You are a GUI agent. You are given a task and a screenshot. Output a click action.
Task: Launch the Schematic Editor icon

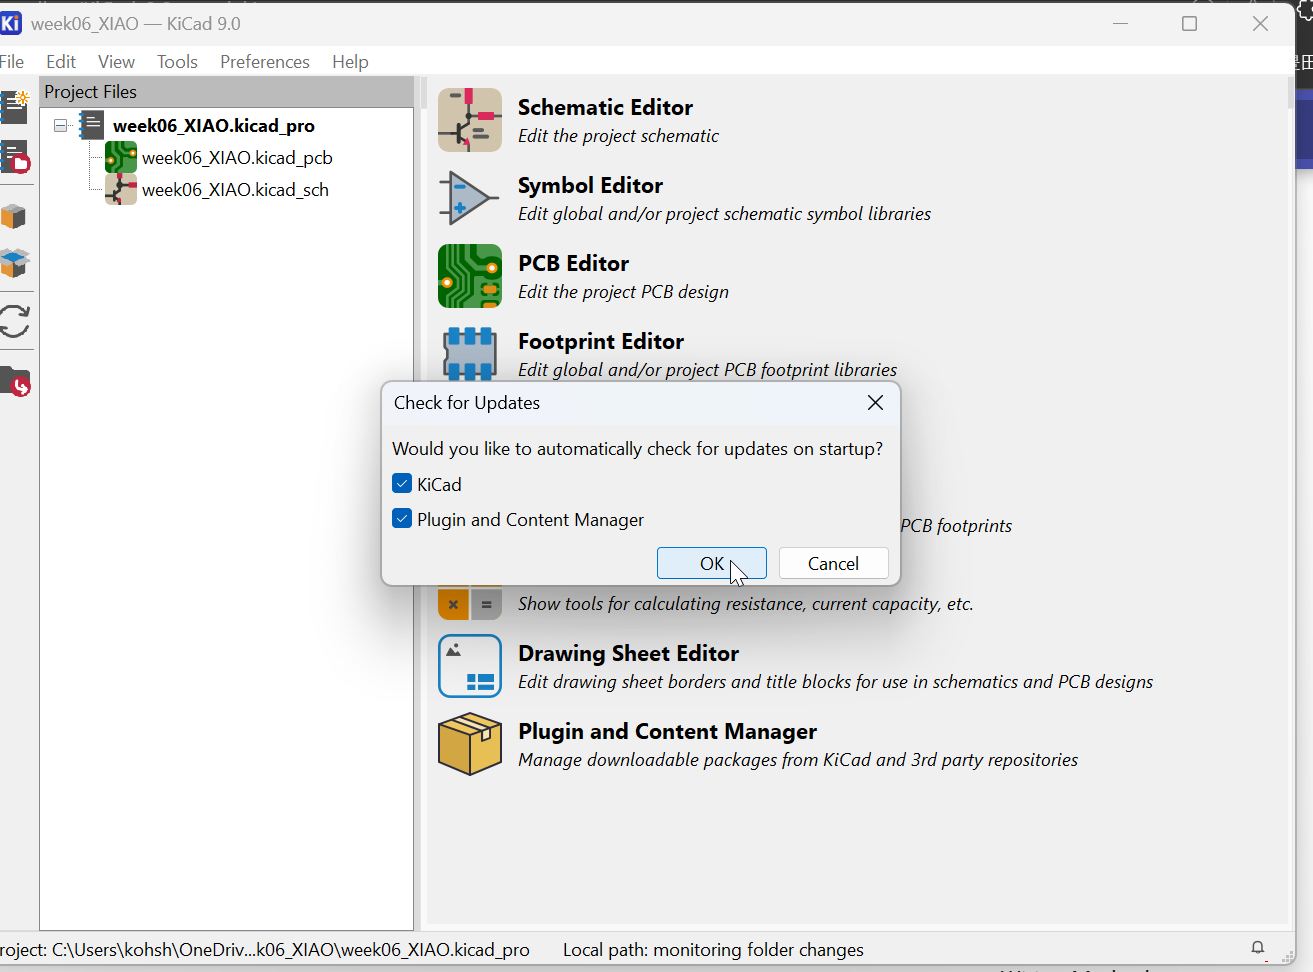coord(470,120)
